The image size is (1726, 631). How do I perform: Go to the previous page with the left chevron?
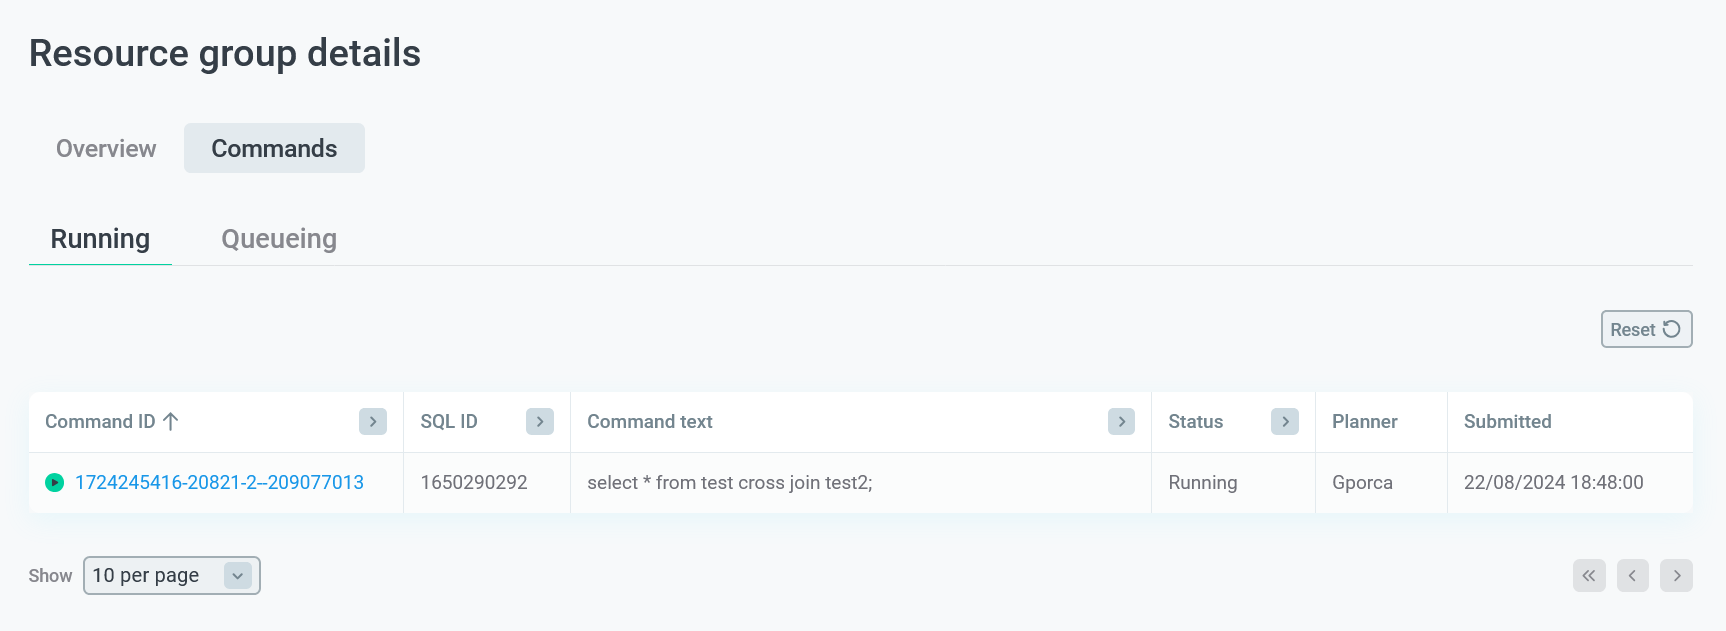[x=1633, y=575]
